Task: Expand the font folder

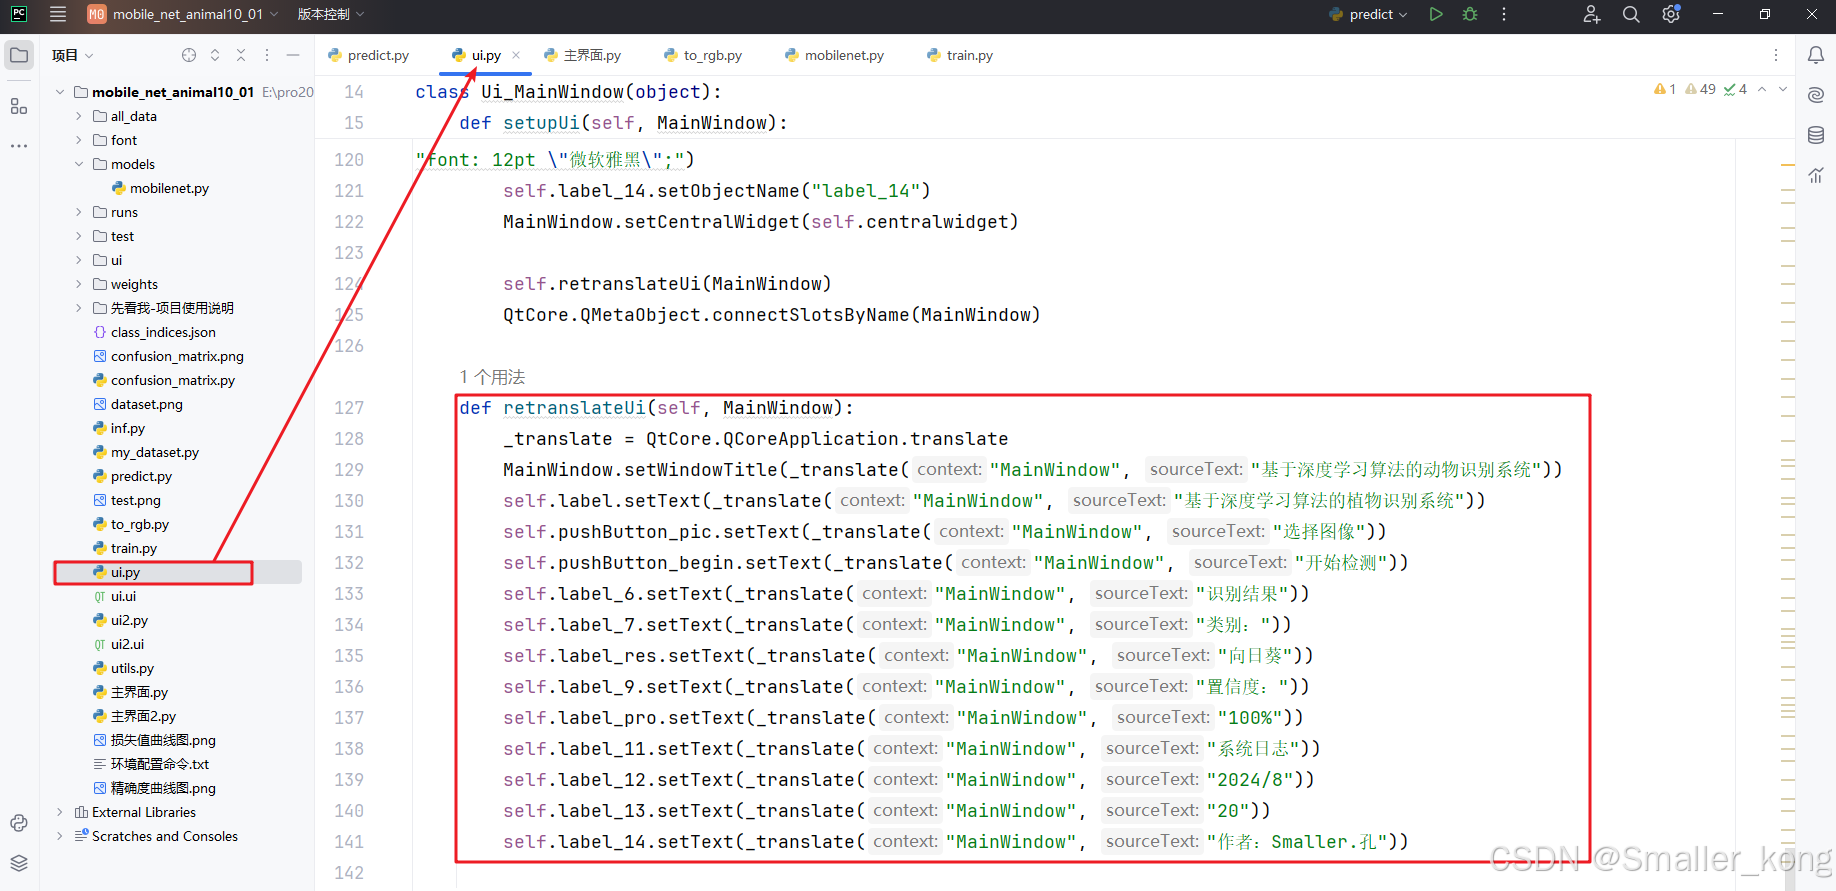Action: [x=79, y=140]
